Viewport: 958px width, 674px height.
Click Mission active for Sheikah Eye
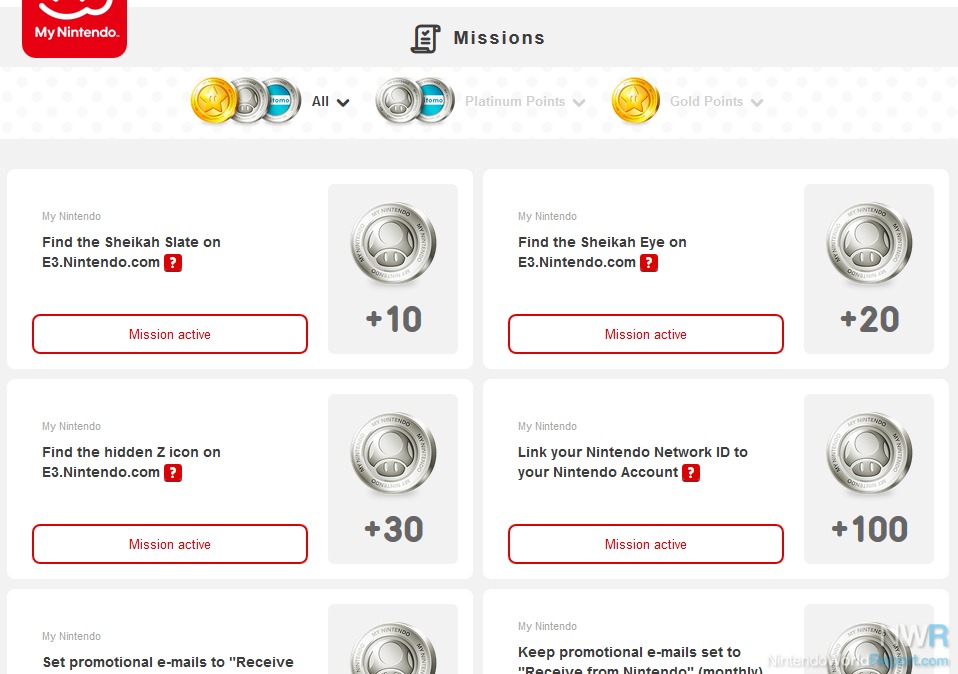pos(646,334)
